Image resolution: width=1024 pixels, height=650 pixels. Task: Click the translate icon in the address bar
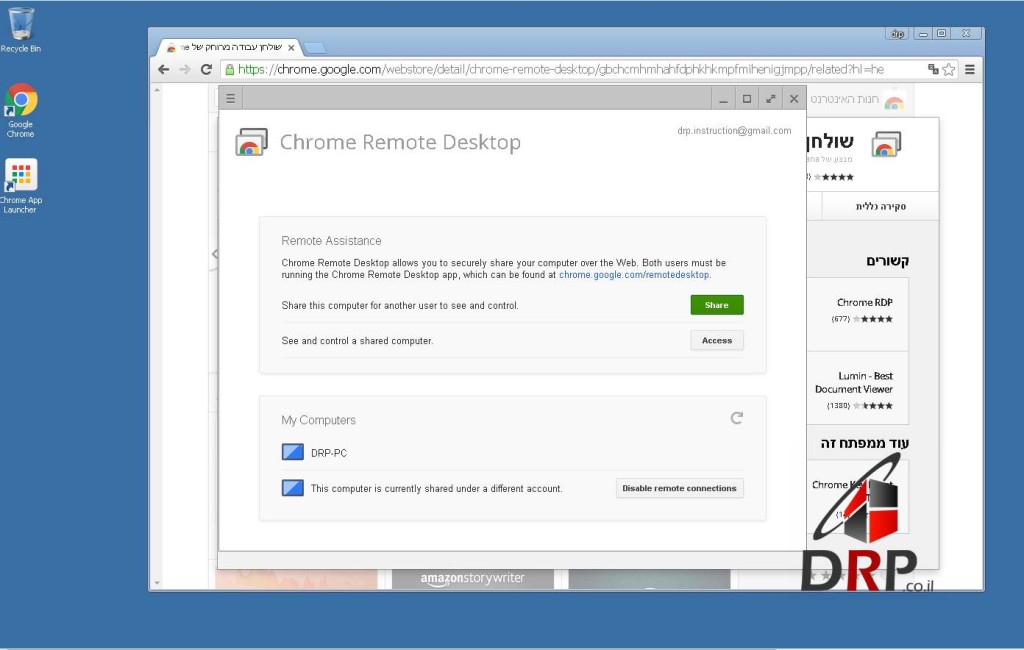pos(932,70)
